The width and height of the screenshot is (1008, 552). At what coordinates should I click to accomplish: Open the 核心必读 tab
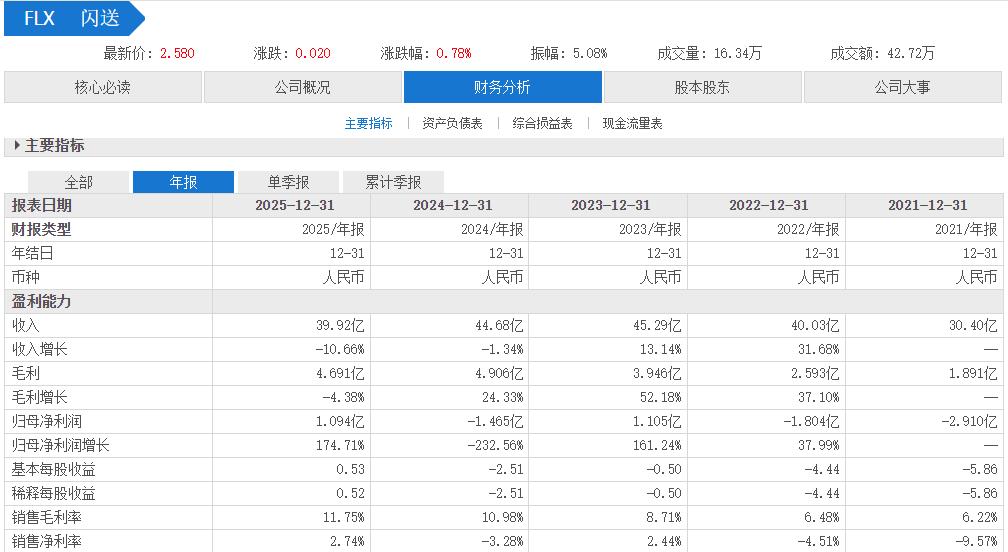pos(103,87)
